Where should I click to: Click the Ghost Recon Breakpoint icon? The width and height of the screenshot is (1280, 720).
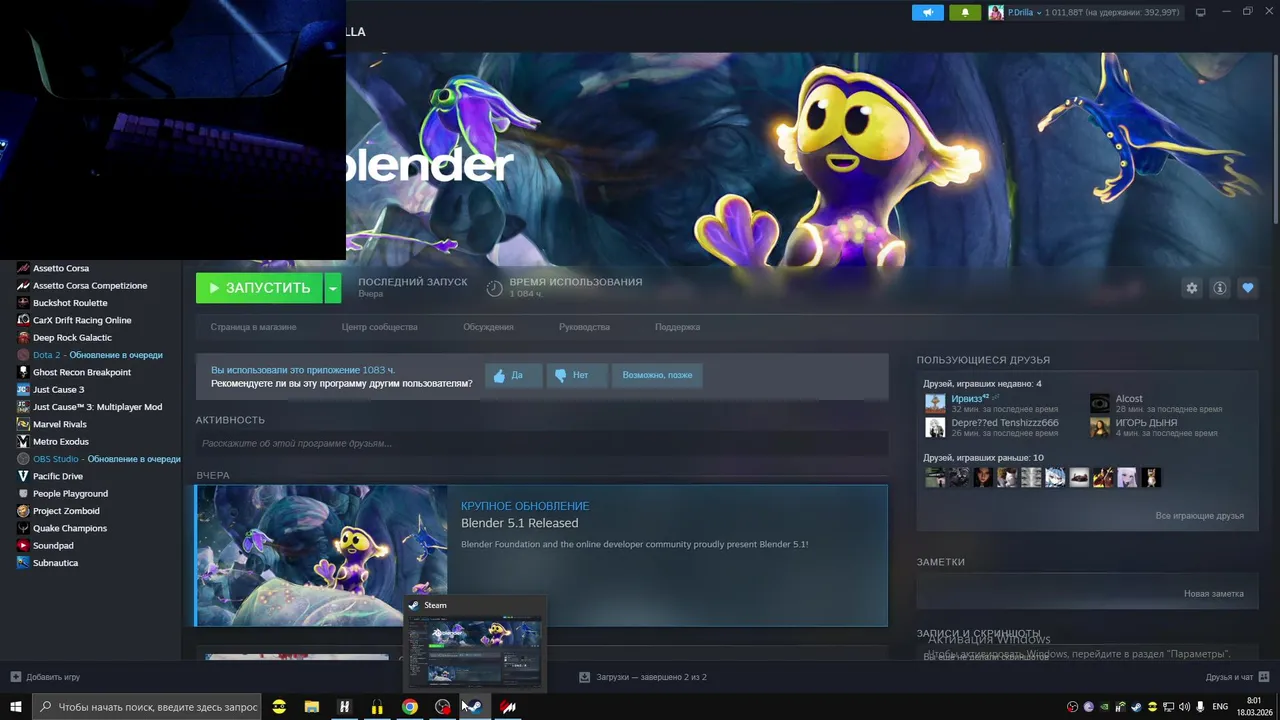click(x=23, y=372)
